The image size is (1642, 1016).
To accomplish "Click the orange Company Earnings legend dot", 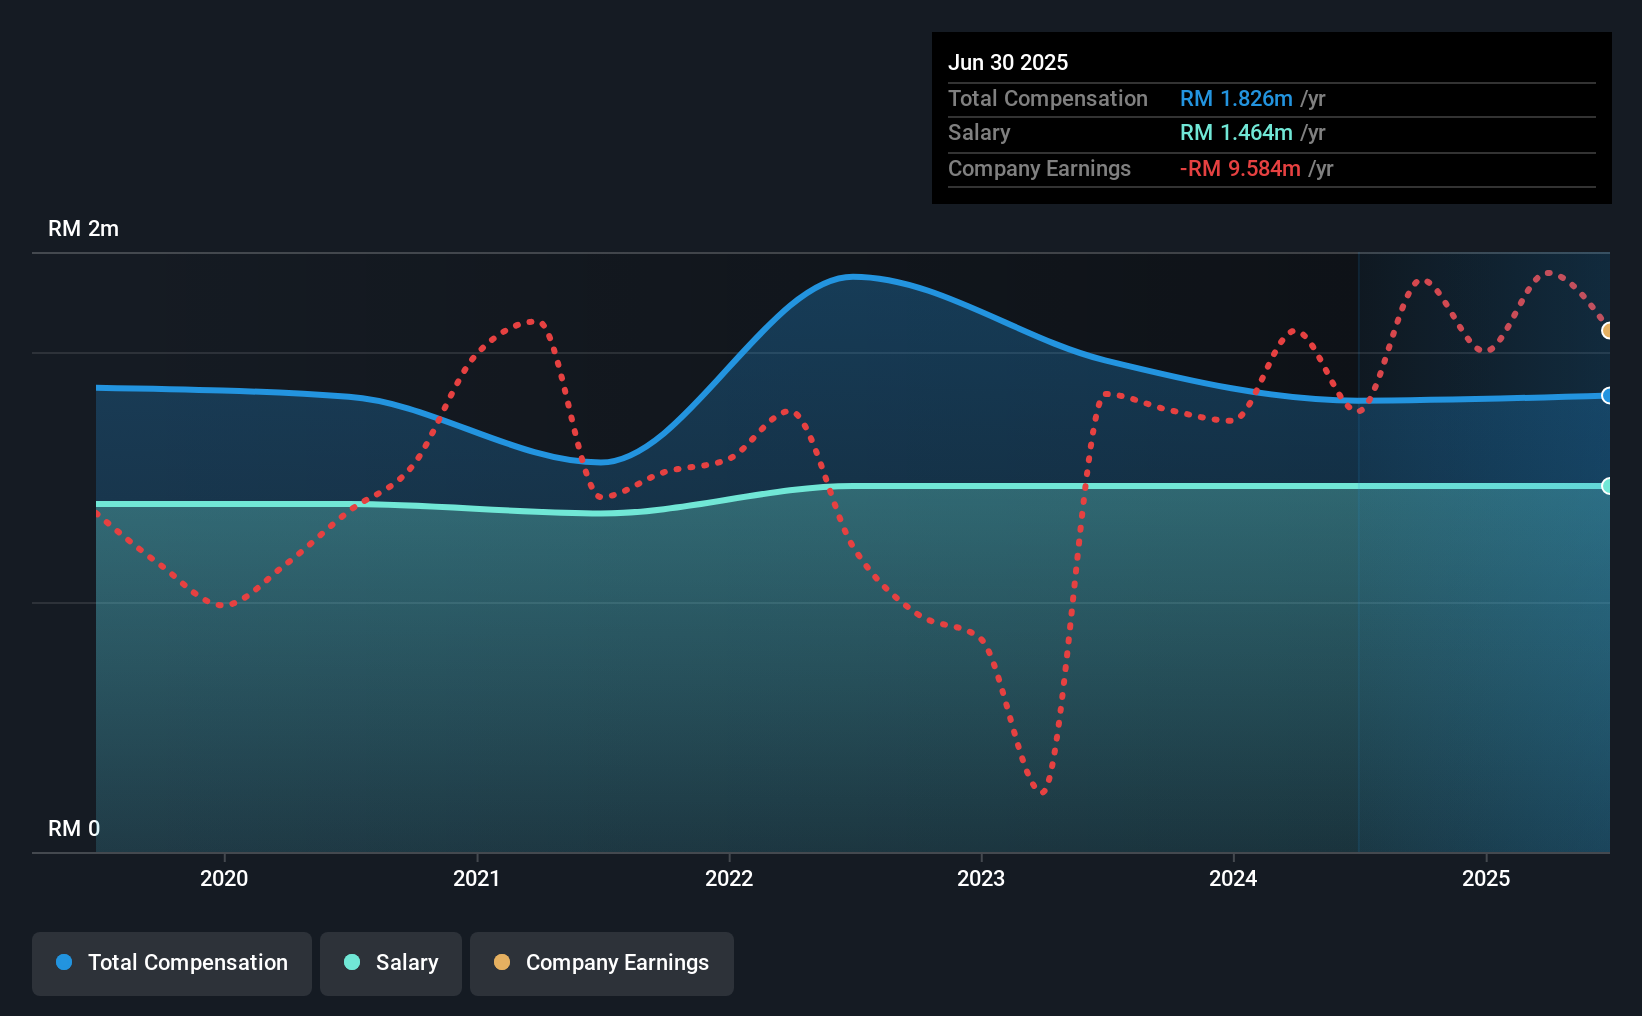I will pyautogui.click(x=502, y=962).
